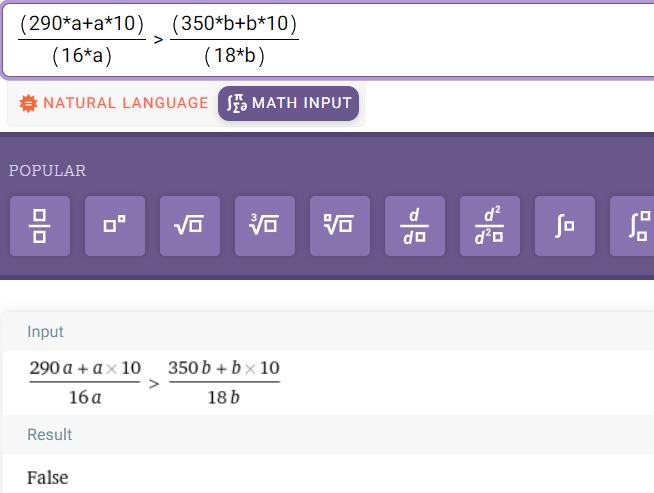Switch to Natural Language input mode
This screenshot has width=654, height=493.
pos(113,103)
